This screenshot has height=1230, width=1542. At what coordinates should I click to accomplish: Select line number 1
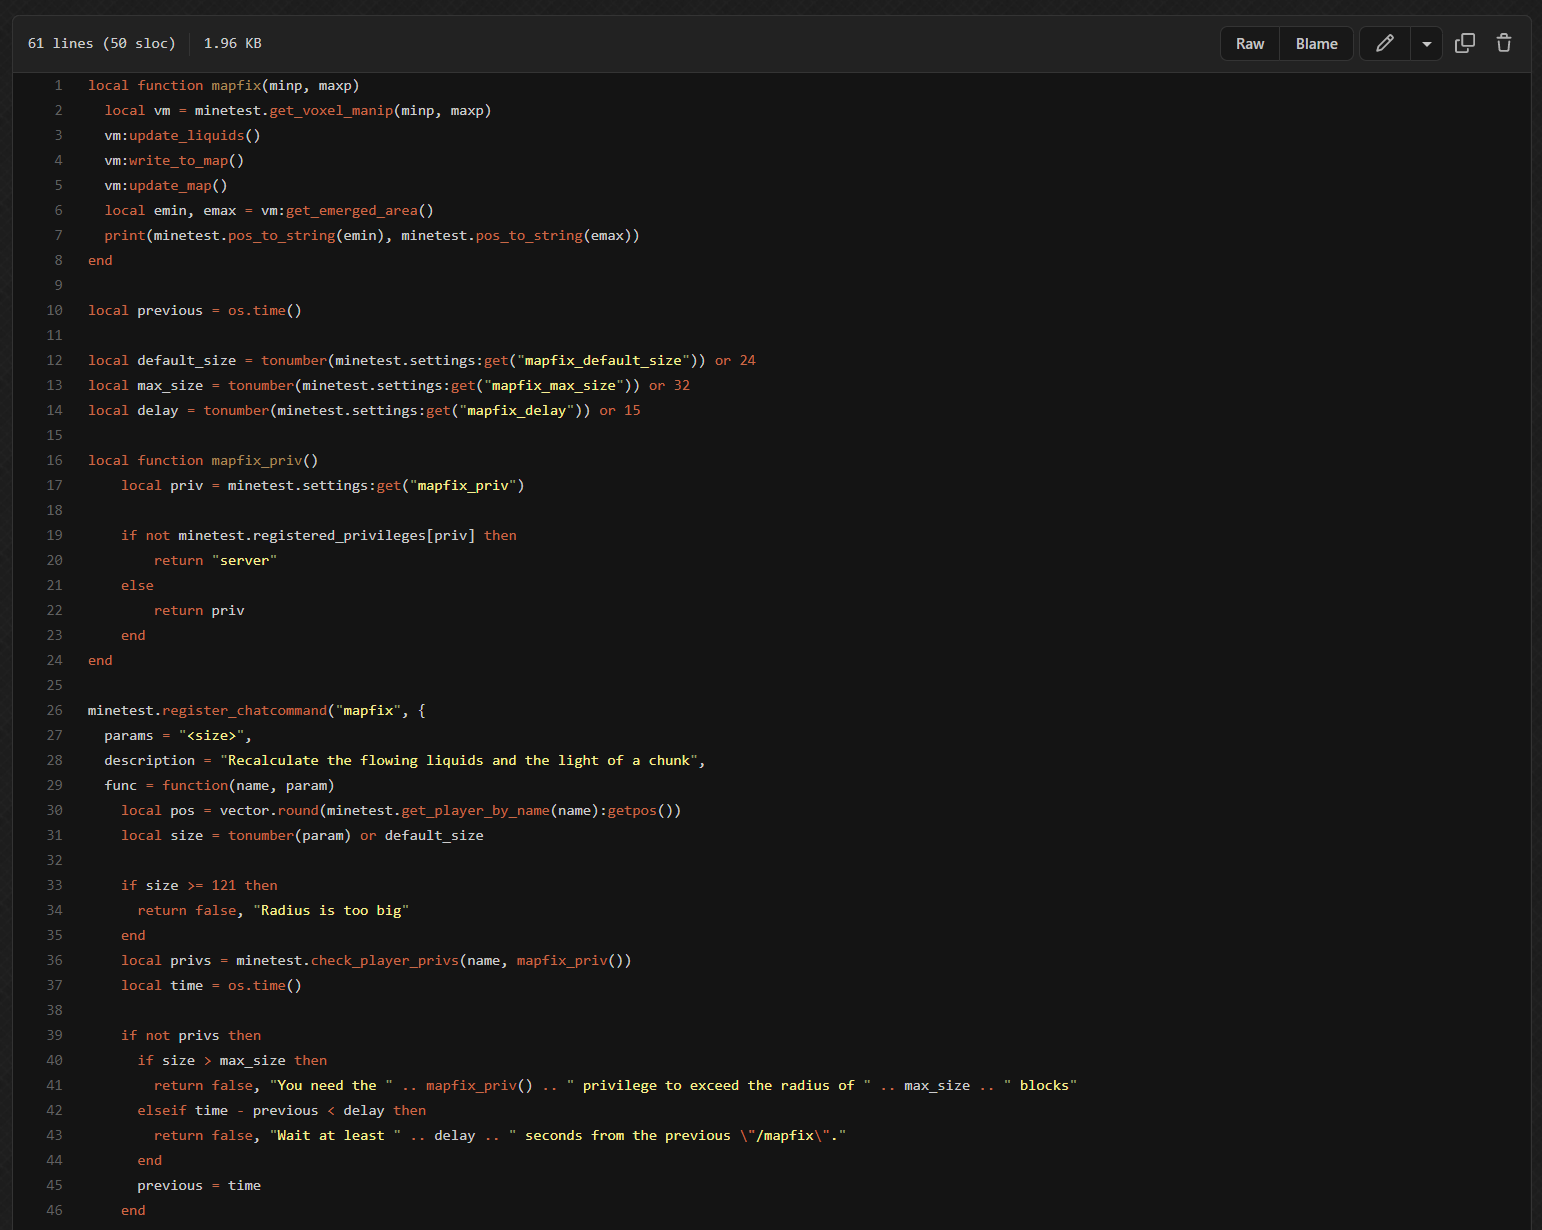[58, 86]
